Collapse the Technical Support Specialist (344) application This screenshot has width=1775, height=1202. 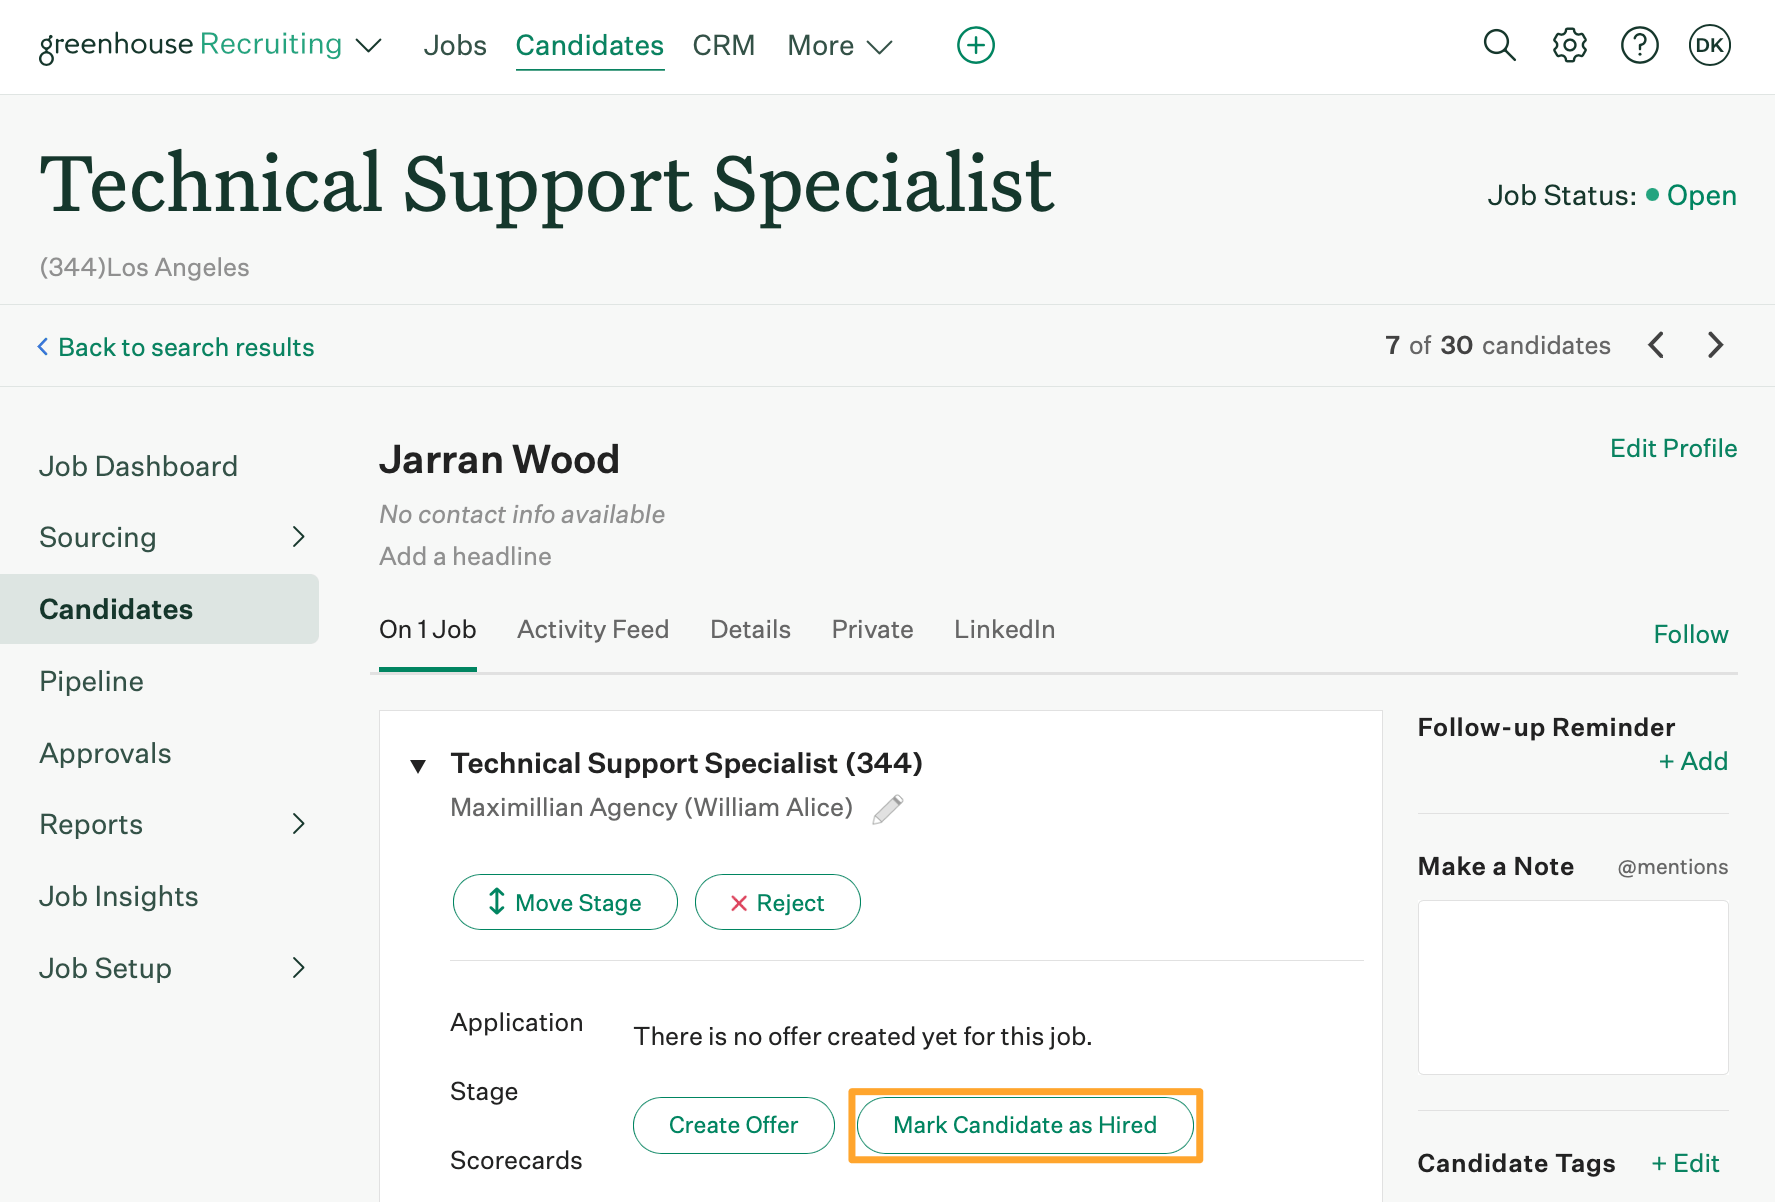tap(418, 764)
